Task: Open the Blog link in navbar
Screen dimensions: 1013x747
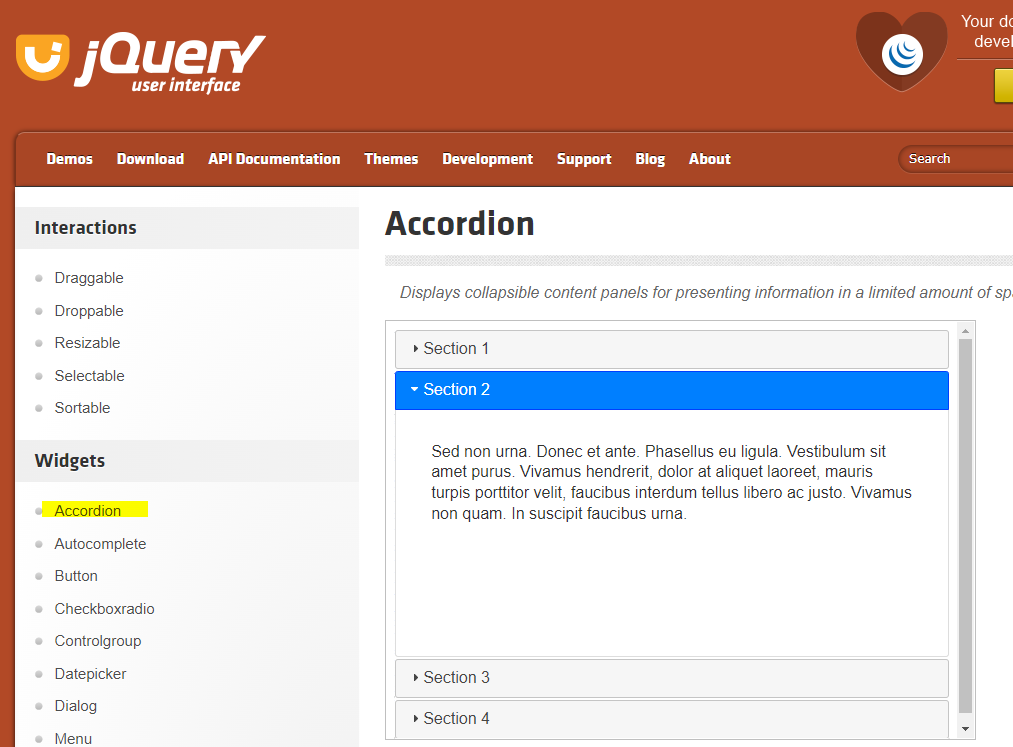Action: click(650, 159)
